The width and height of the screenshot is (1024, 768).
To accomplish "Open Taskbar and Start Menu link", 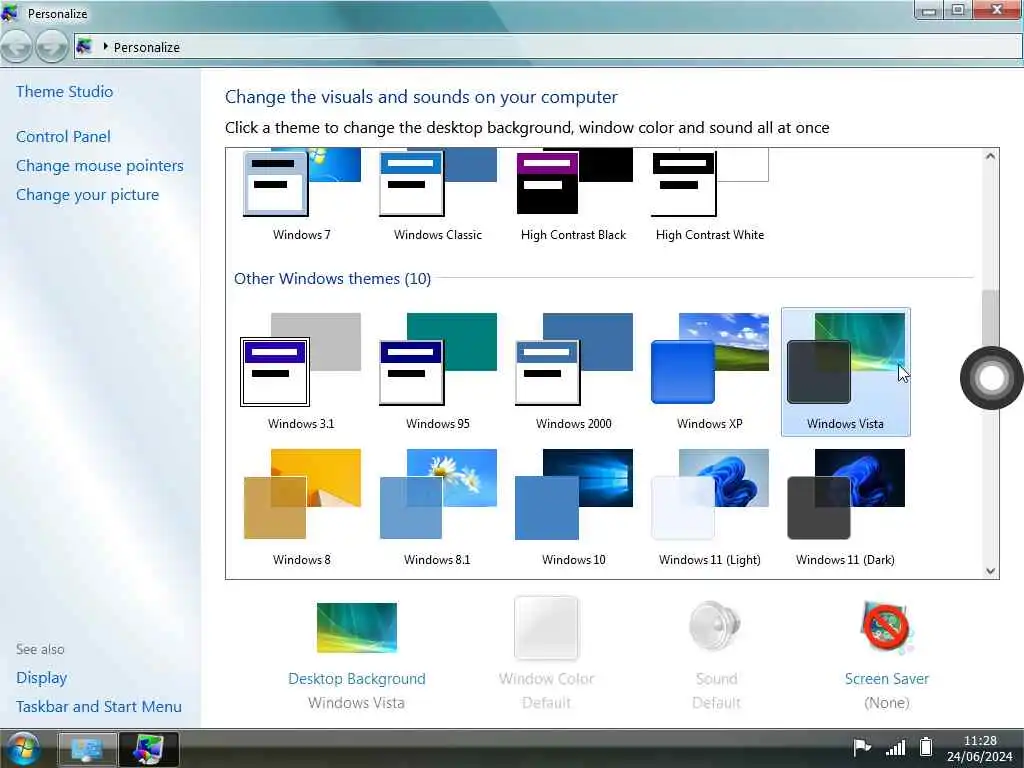I will click(99, 707).
